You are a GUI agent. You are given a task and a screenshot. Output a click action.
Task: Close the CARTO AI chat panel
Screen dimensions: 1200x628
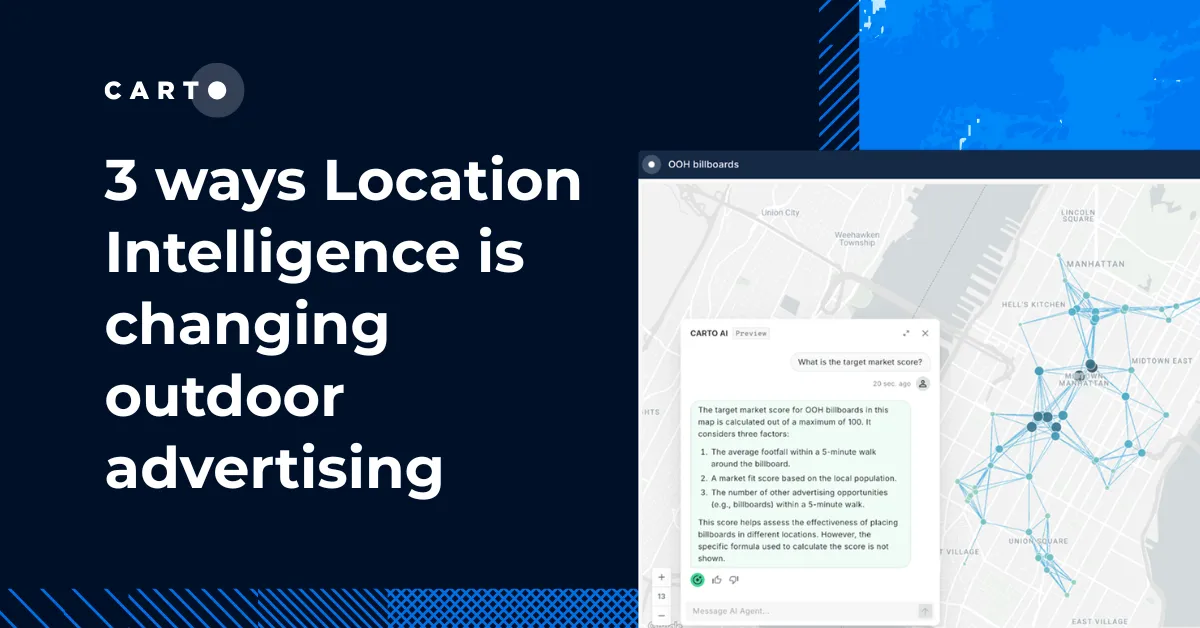tap(925, 333)
